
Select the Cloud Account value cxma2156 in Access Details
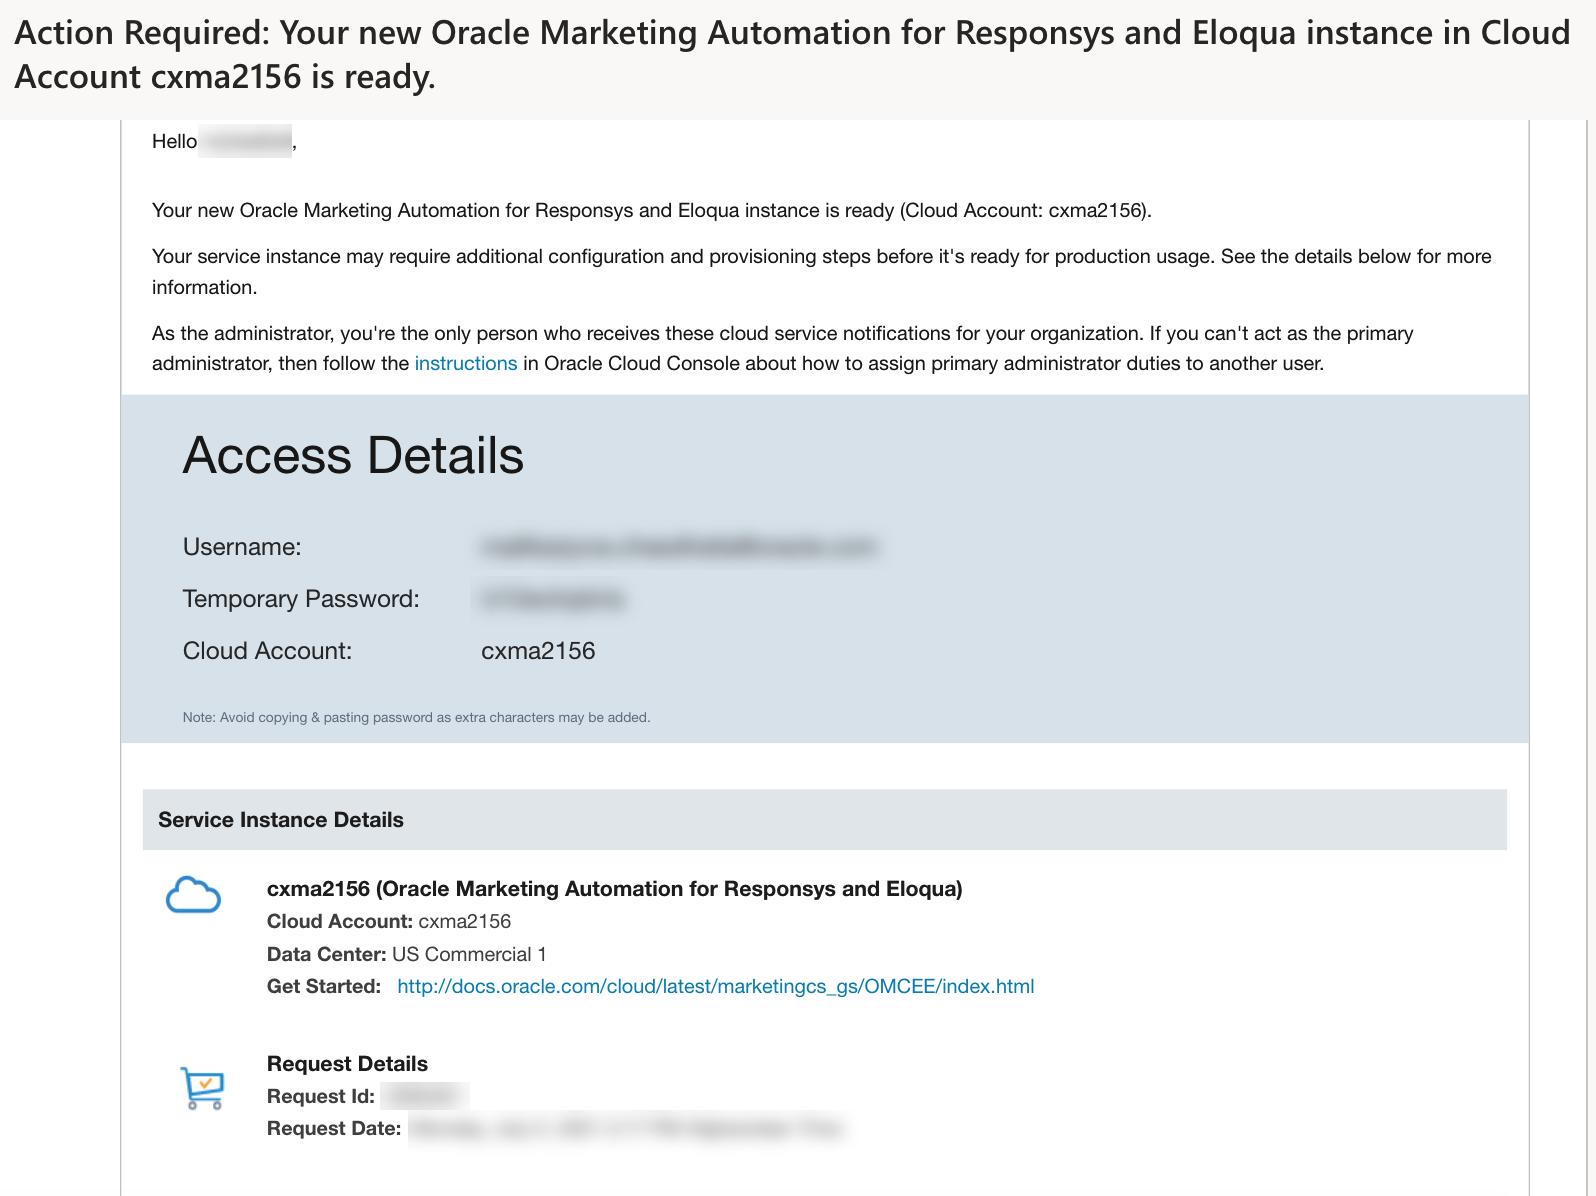tap(538, 651)
